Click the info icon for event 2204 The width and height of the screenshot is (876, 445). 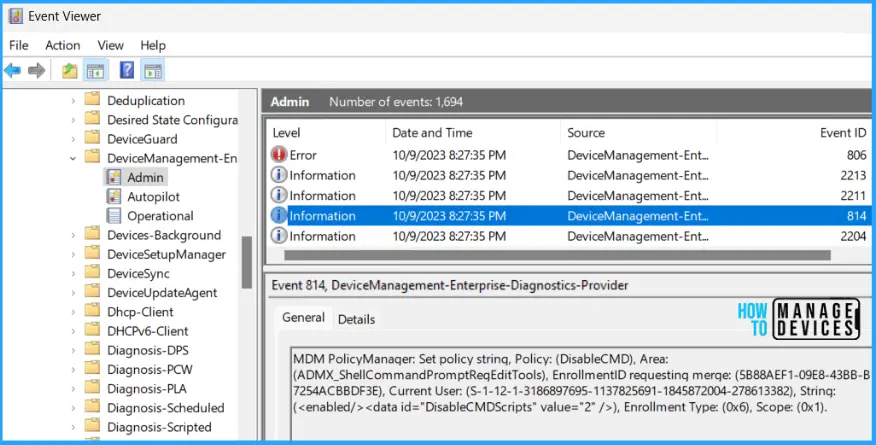tap(278, 236)
